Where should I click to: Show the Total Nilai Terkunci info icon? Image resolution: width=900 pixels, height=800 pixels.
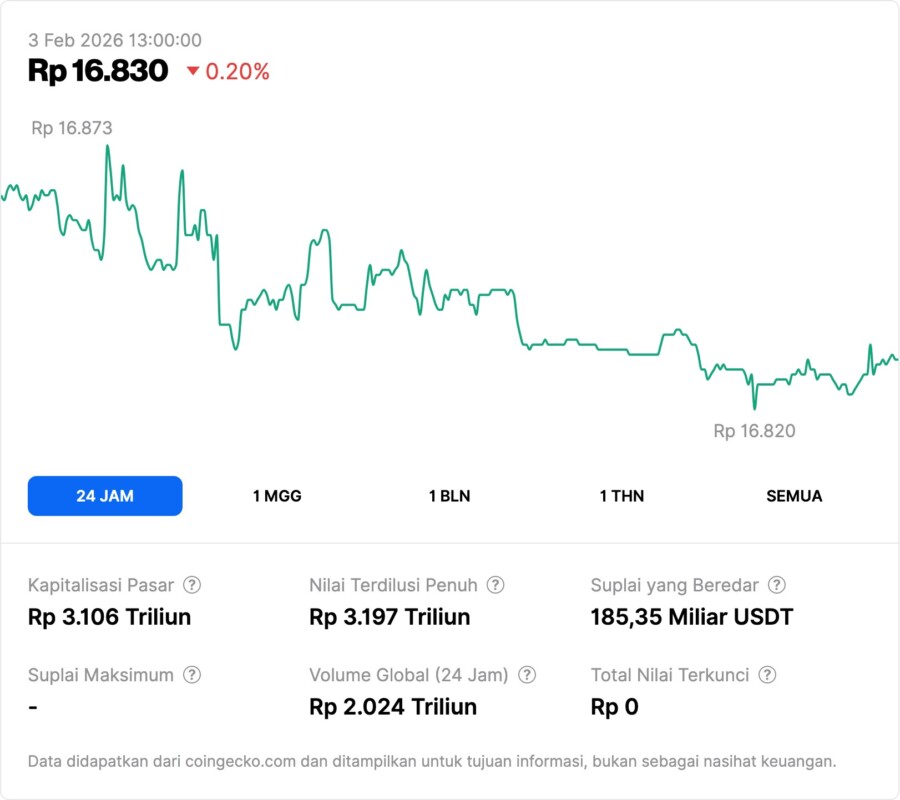click(767, 675)
